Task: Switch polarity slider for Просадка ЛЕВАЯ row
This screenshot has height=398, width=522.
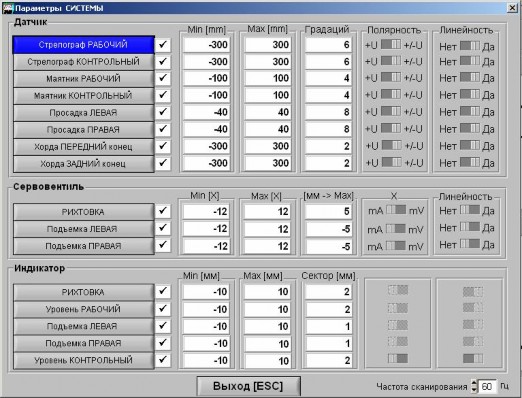Action: (x=391, y=111)
